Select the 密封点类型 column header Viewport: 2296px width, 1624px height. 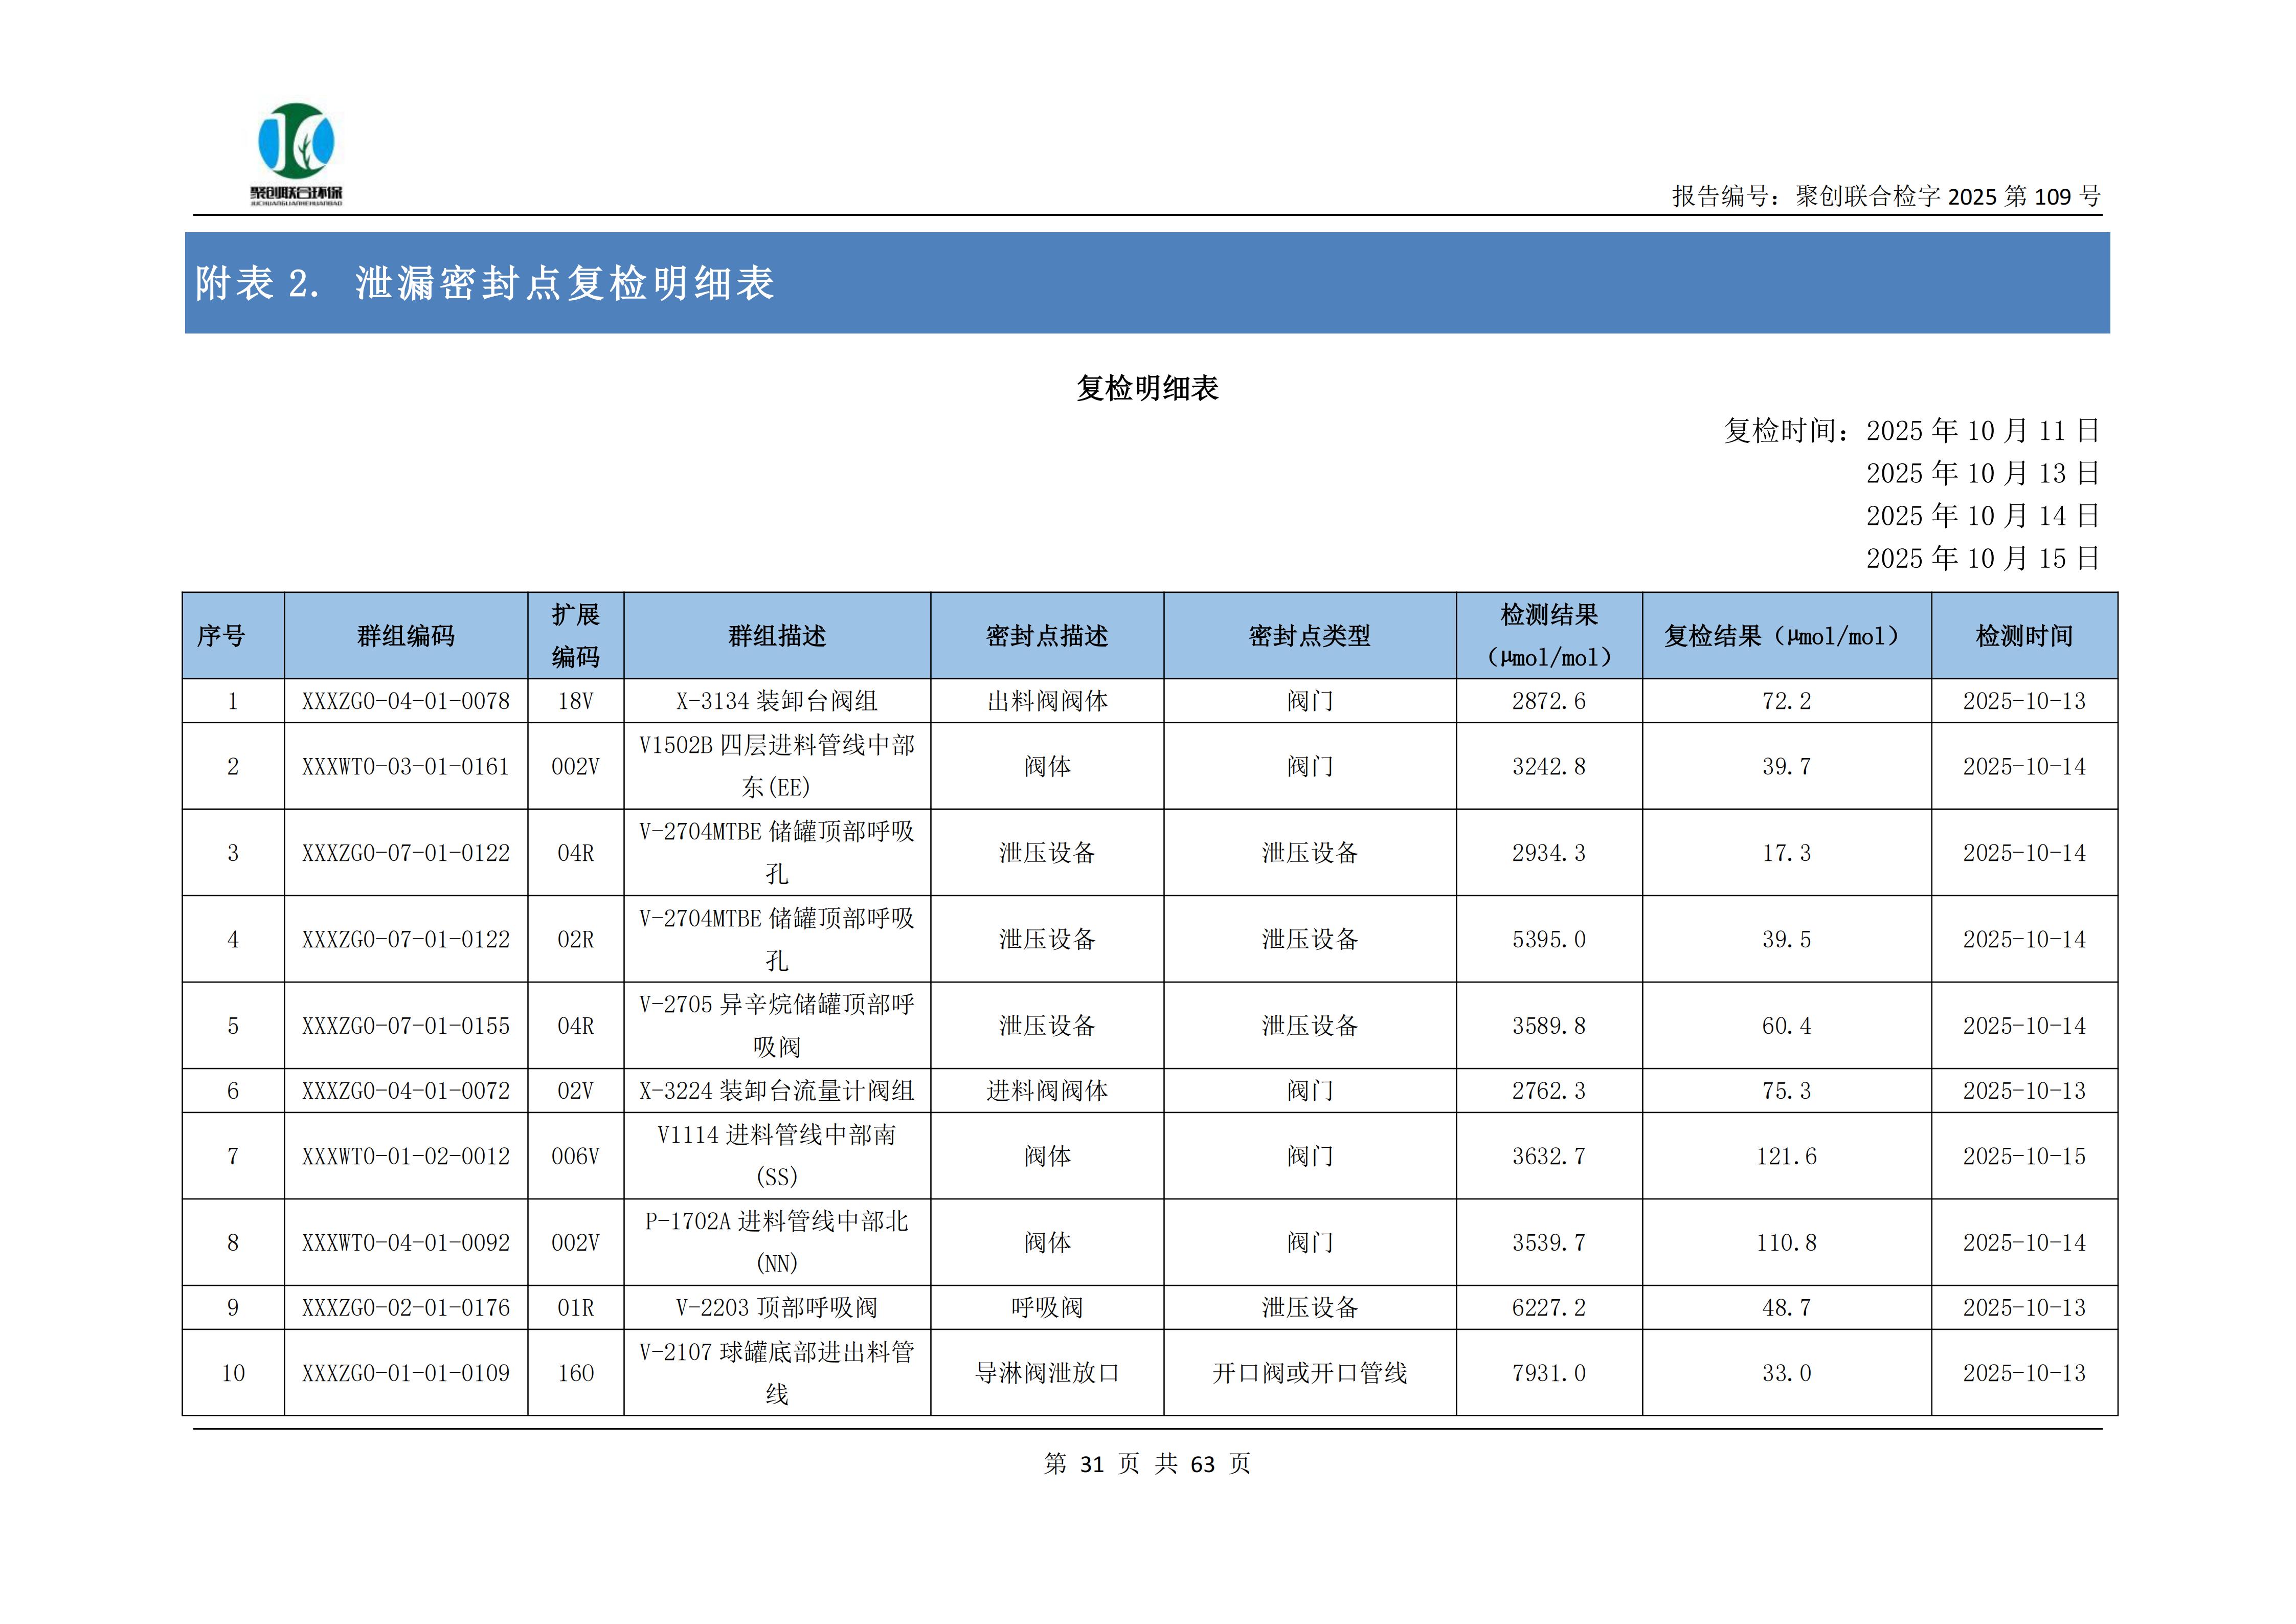coord(1309,636)
